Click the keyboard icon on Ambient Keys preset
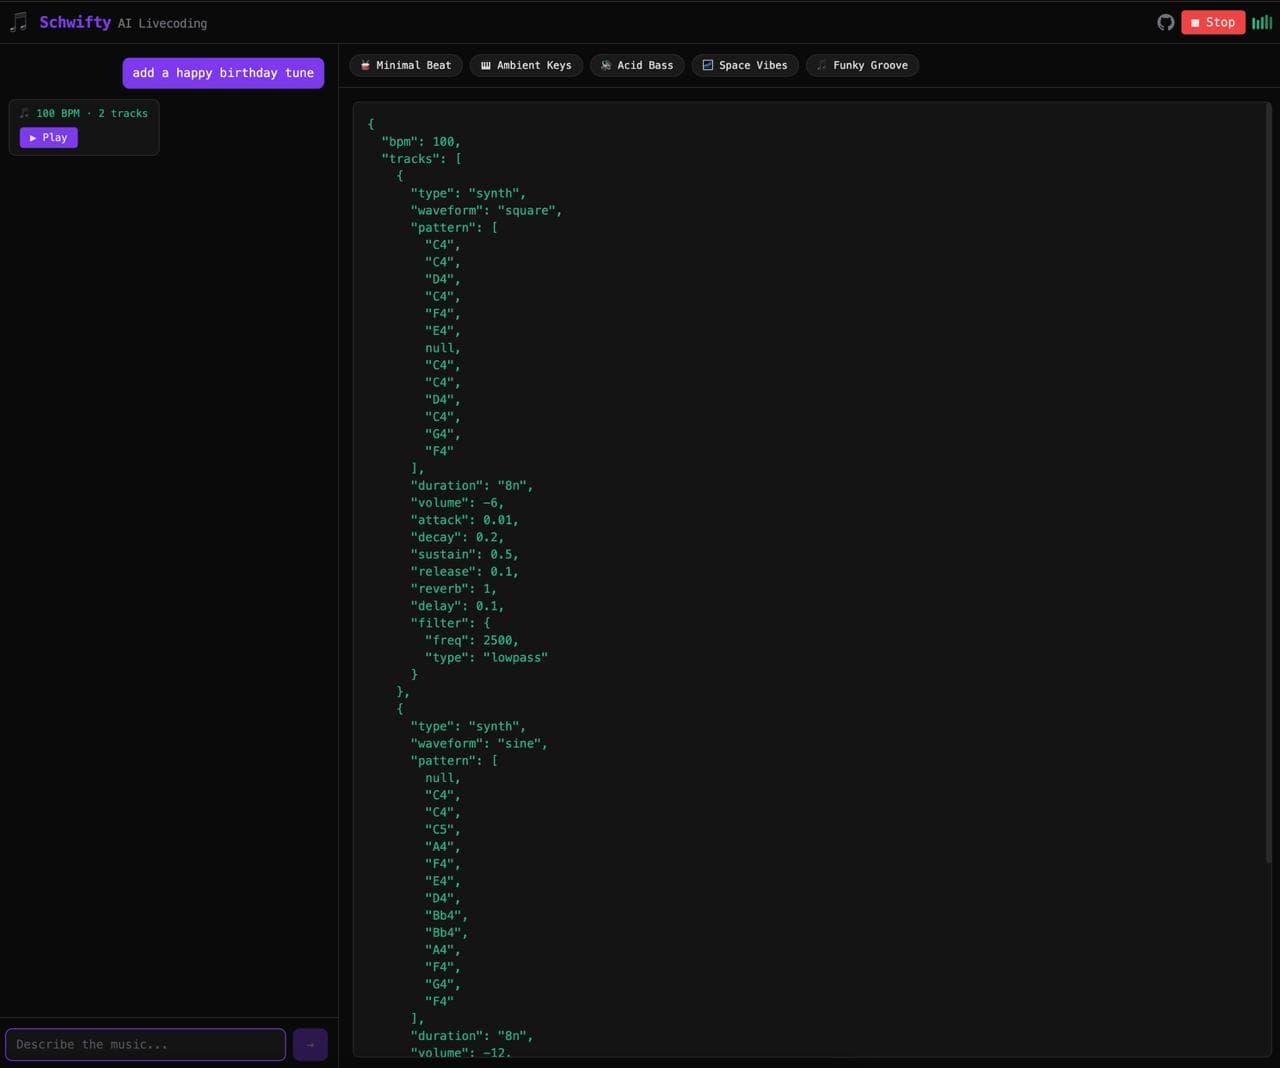 click(485, 65)
